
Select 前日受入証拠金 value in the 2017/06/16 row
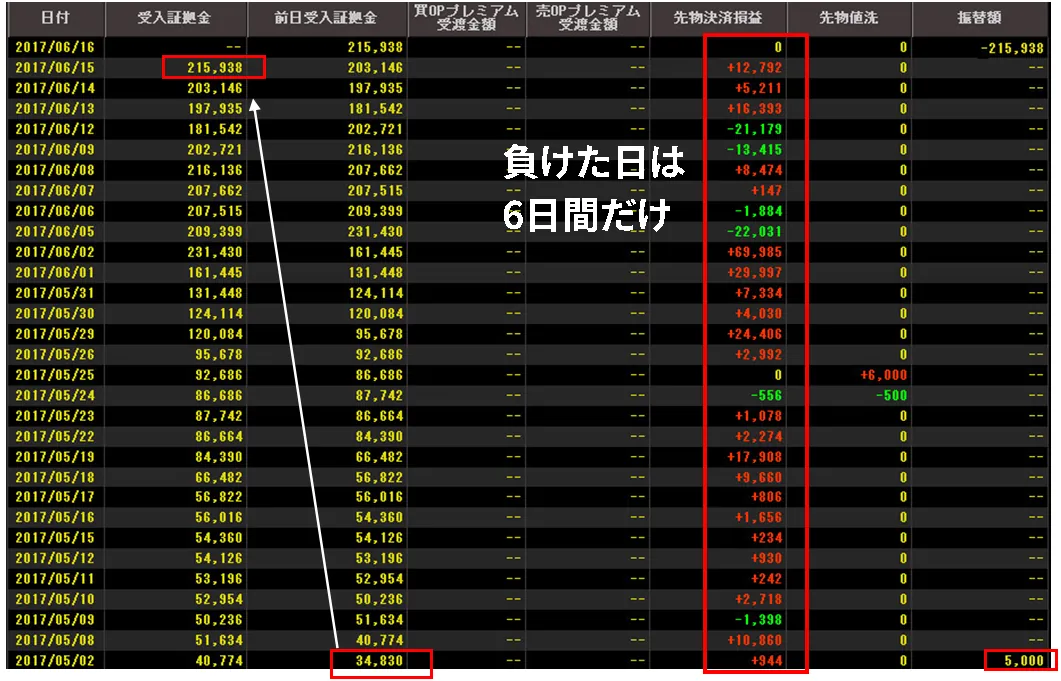click(375, 47)
